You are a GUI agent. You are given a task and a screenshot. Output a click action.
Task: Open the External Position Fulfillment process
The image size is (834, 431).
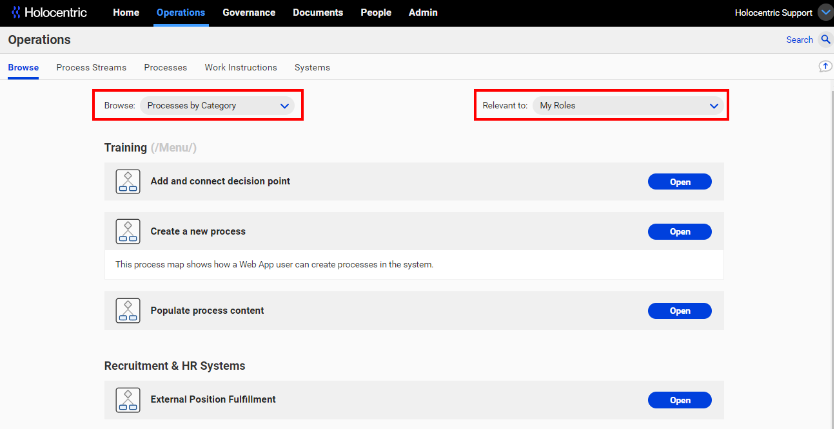tap(680, 400)
